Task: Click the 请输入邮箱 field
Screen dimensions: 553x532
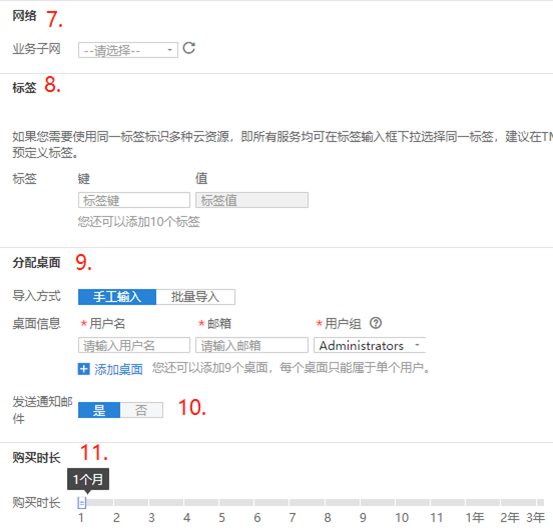Action: tap(252, 345)
